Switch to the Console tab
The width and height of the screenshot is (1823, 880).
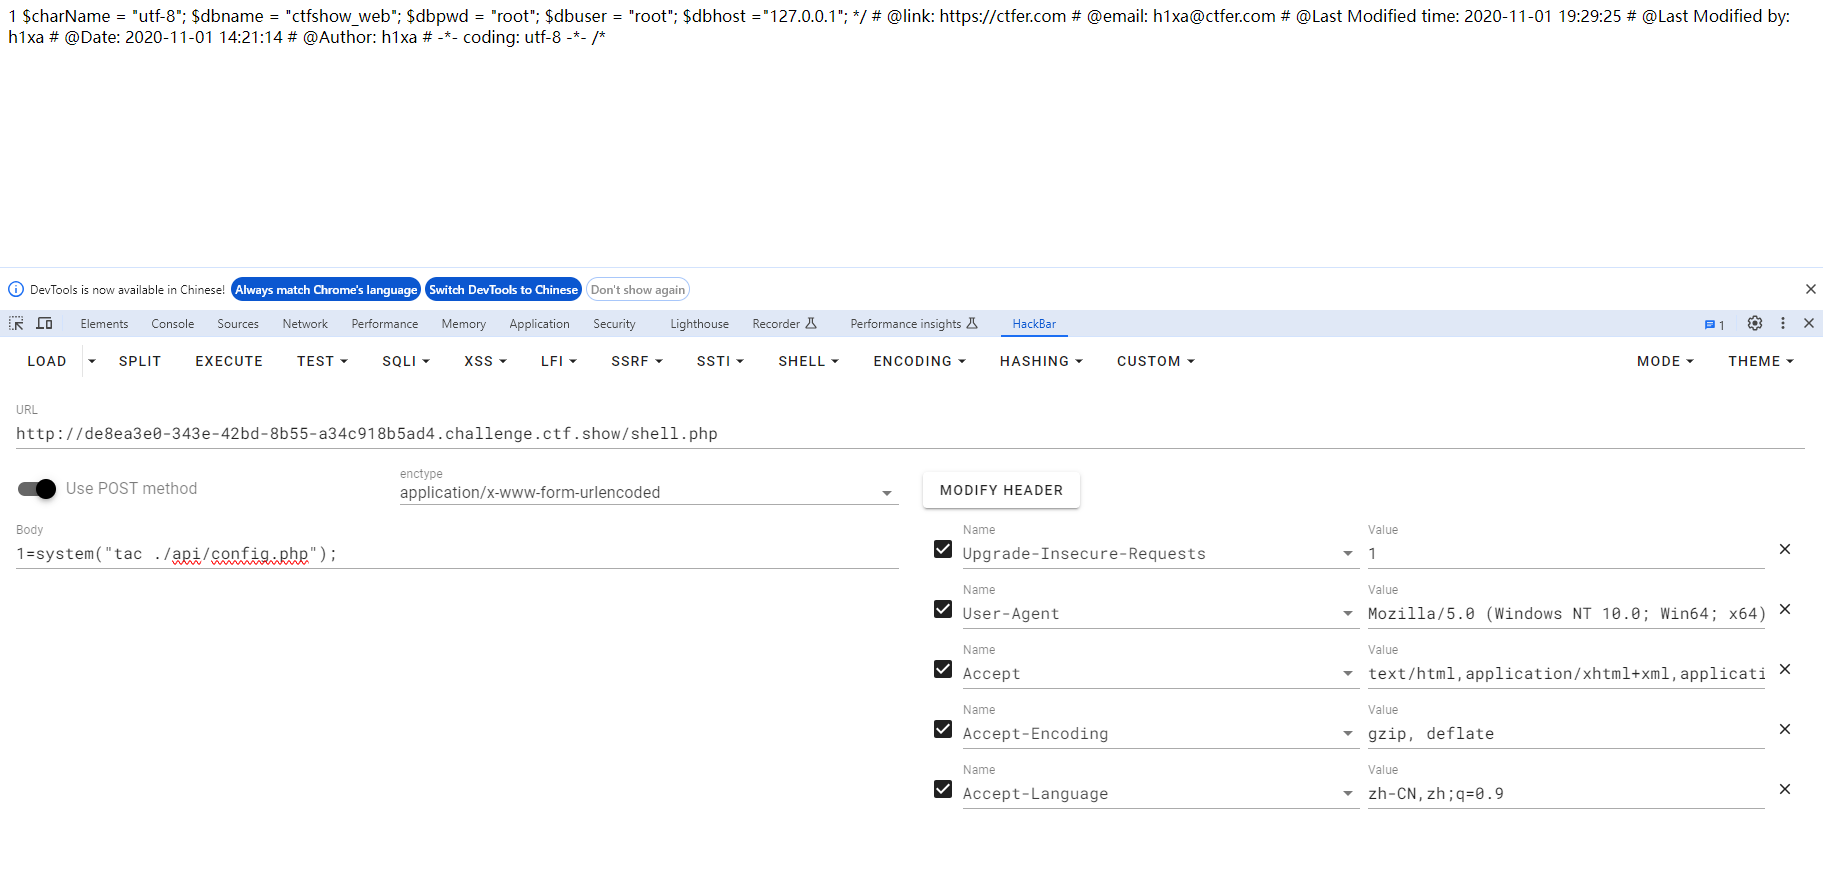173,324
